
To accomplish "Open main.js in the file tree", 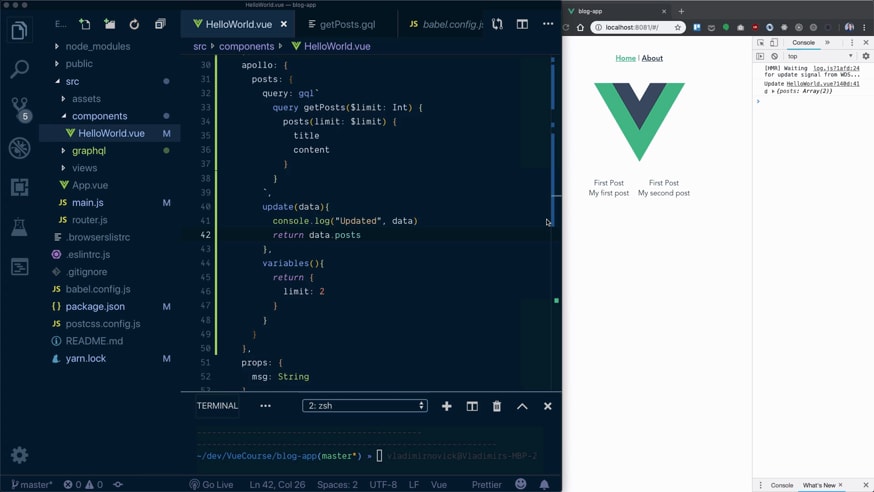I will click(88, 203).
